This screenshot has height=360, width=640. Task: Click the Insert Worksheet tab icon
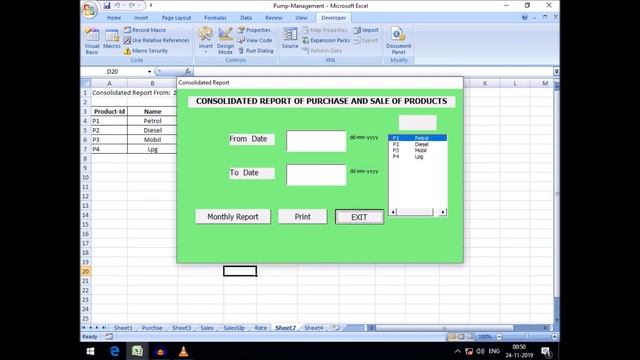(x=336, y=328)
